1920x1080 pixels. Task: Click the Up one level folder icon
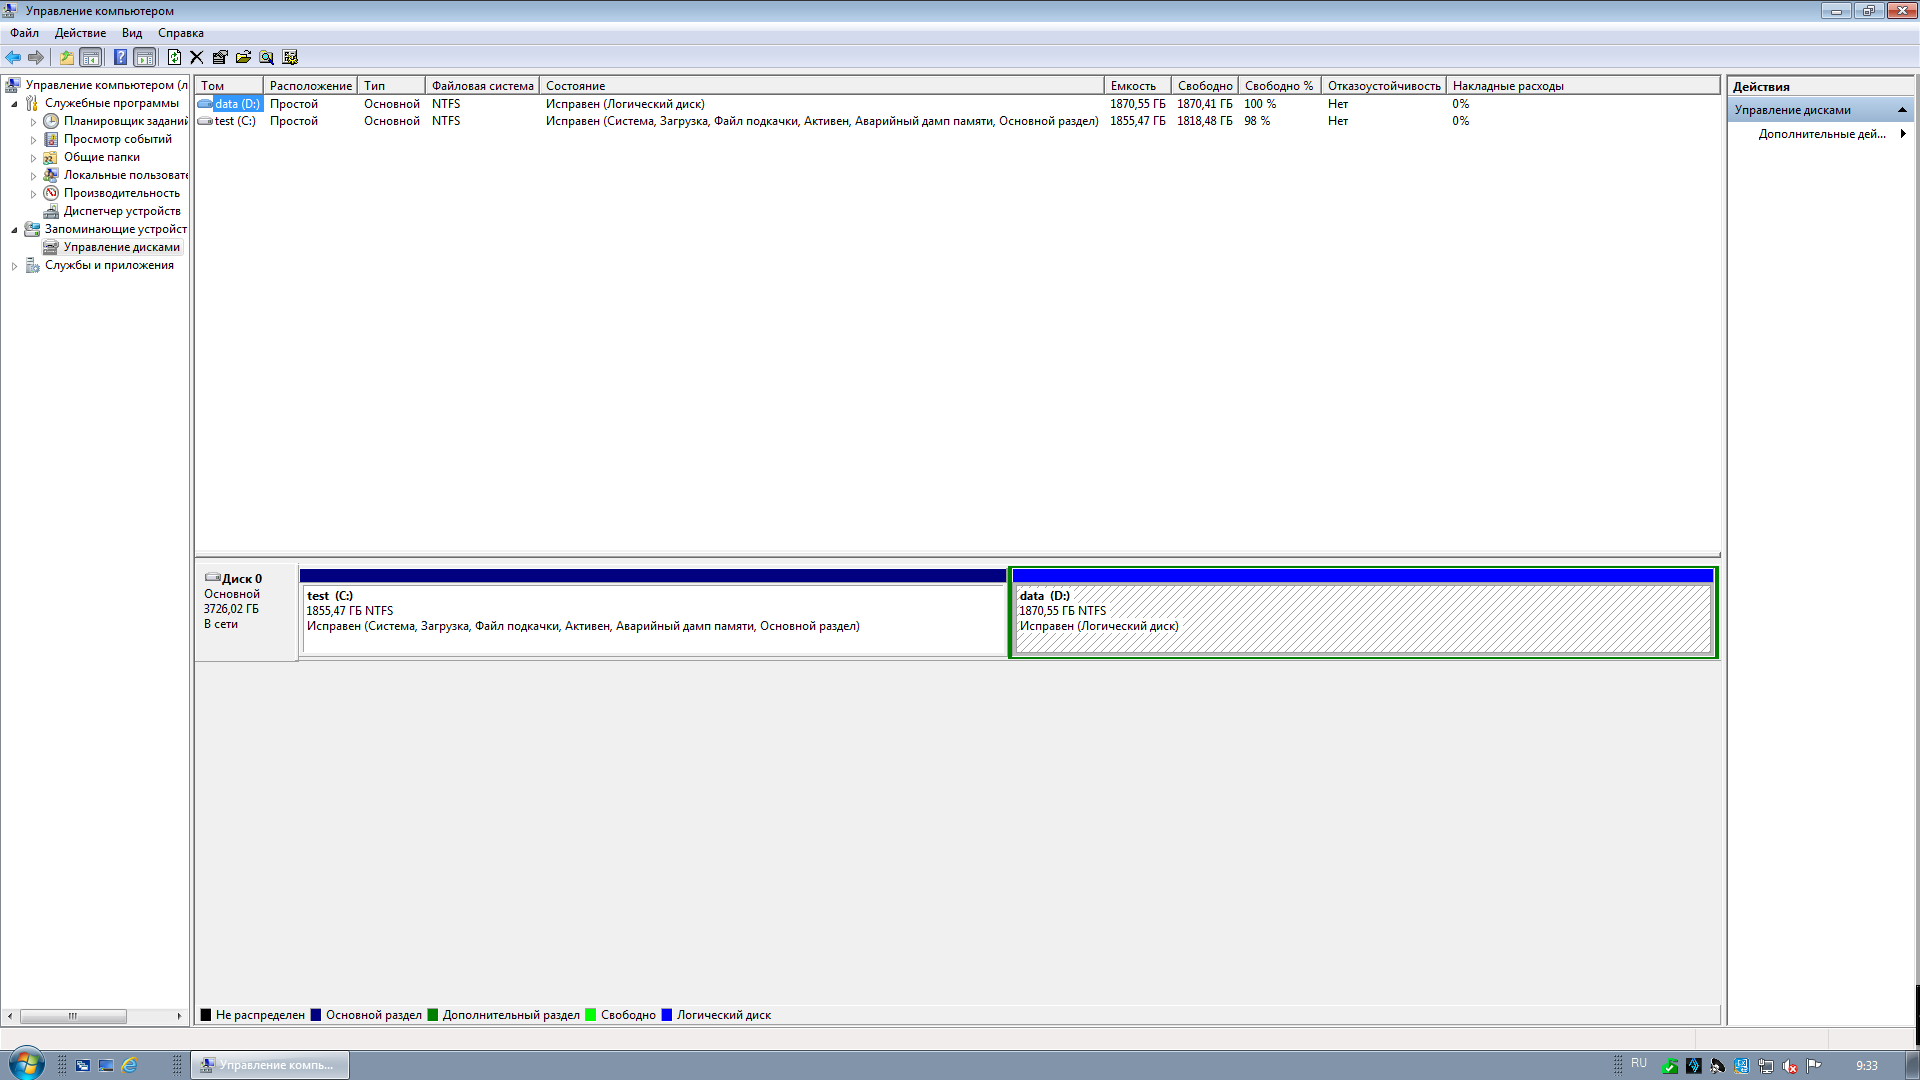click(x=66, y=58)
